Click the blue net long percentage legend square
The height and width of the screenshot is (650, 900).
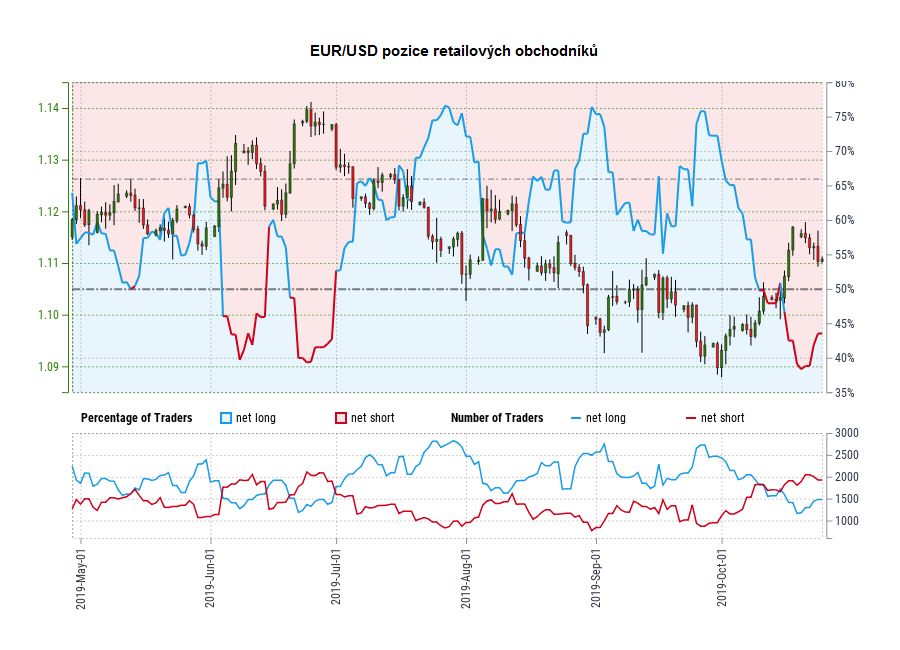[x=226, y=418]
